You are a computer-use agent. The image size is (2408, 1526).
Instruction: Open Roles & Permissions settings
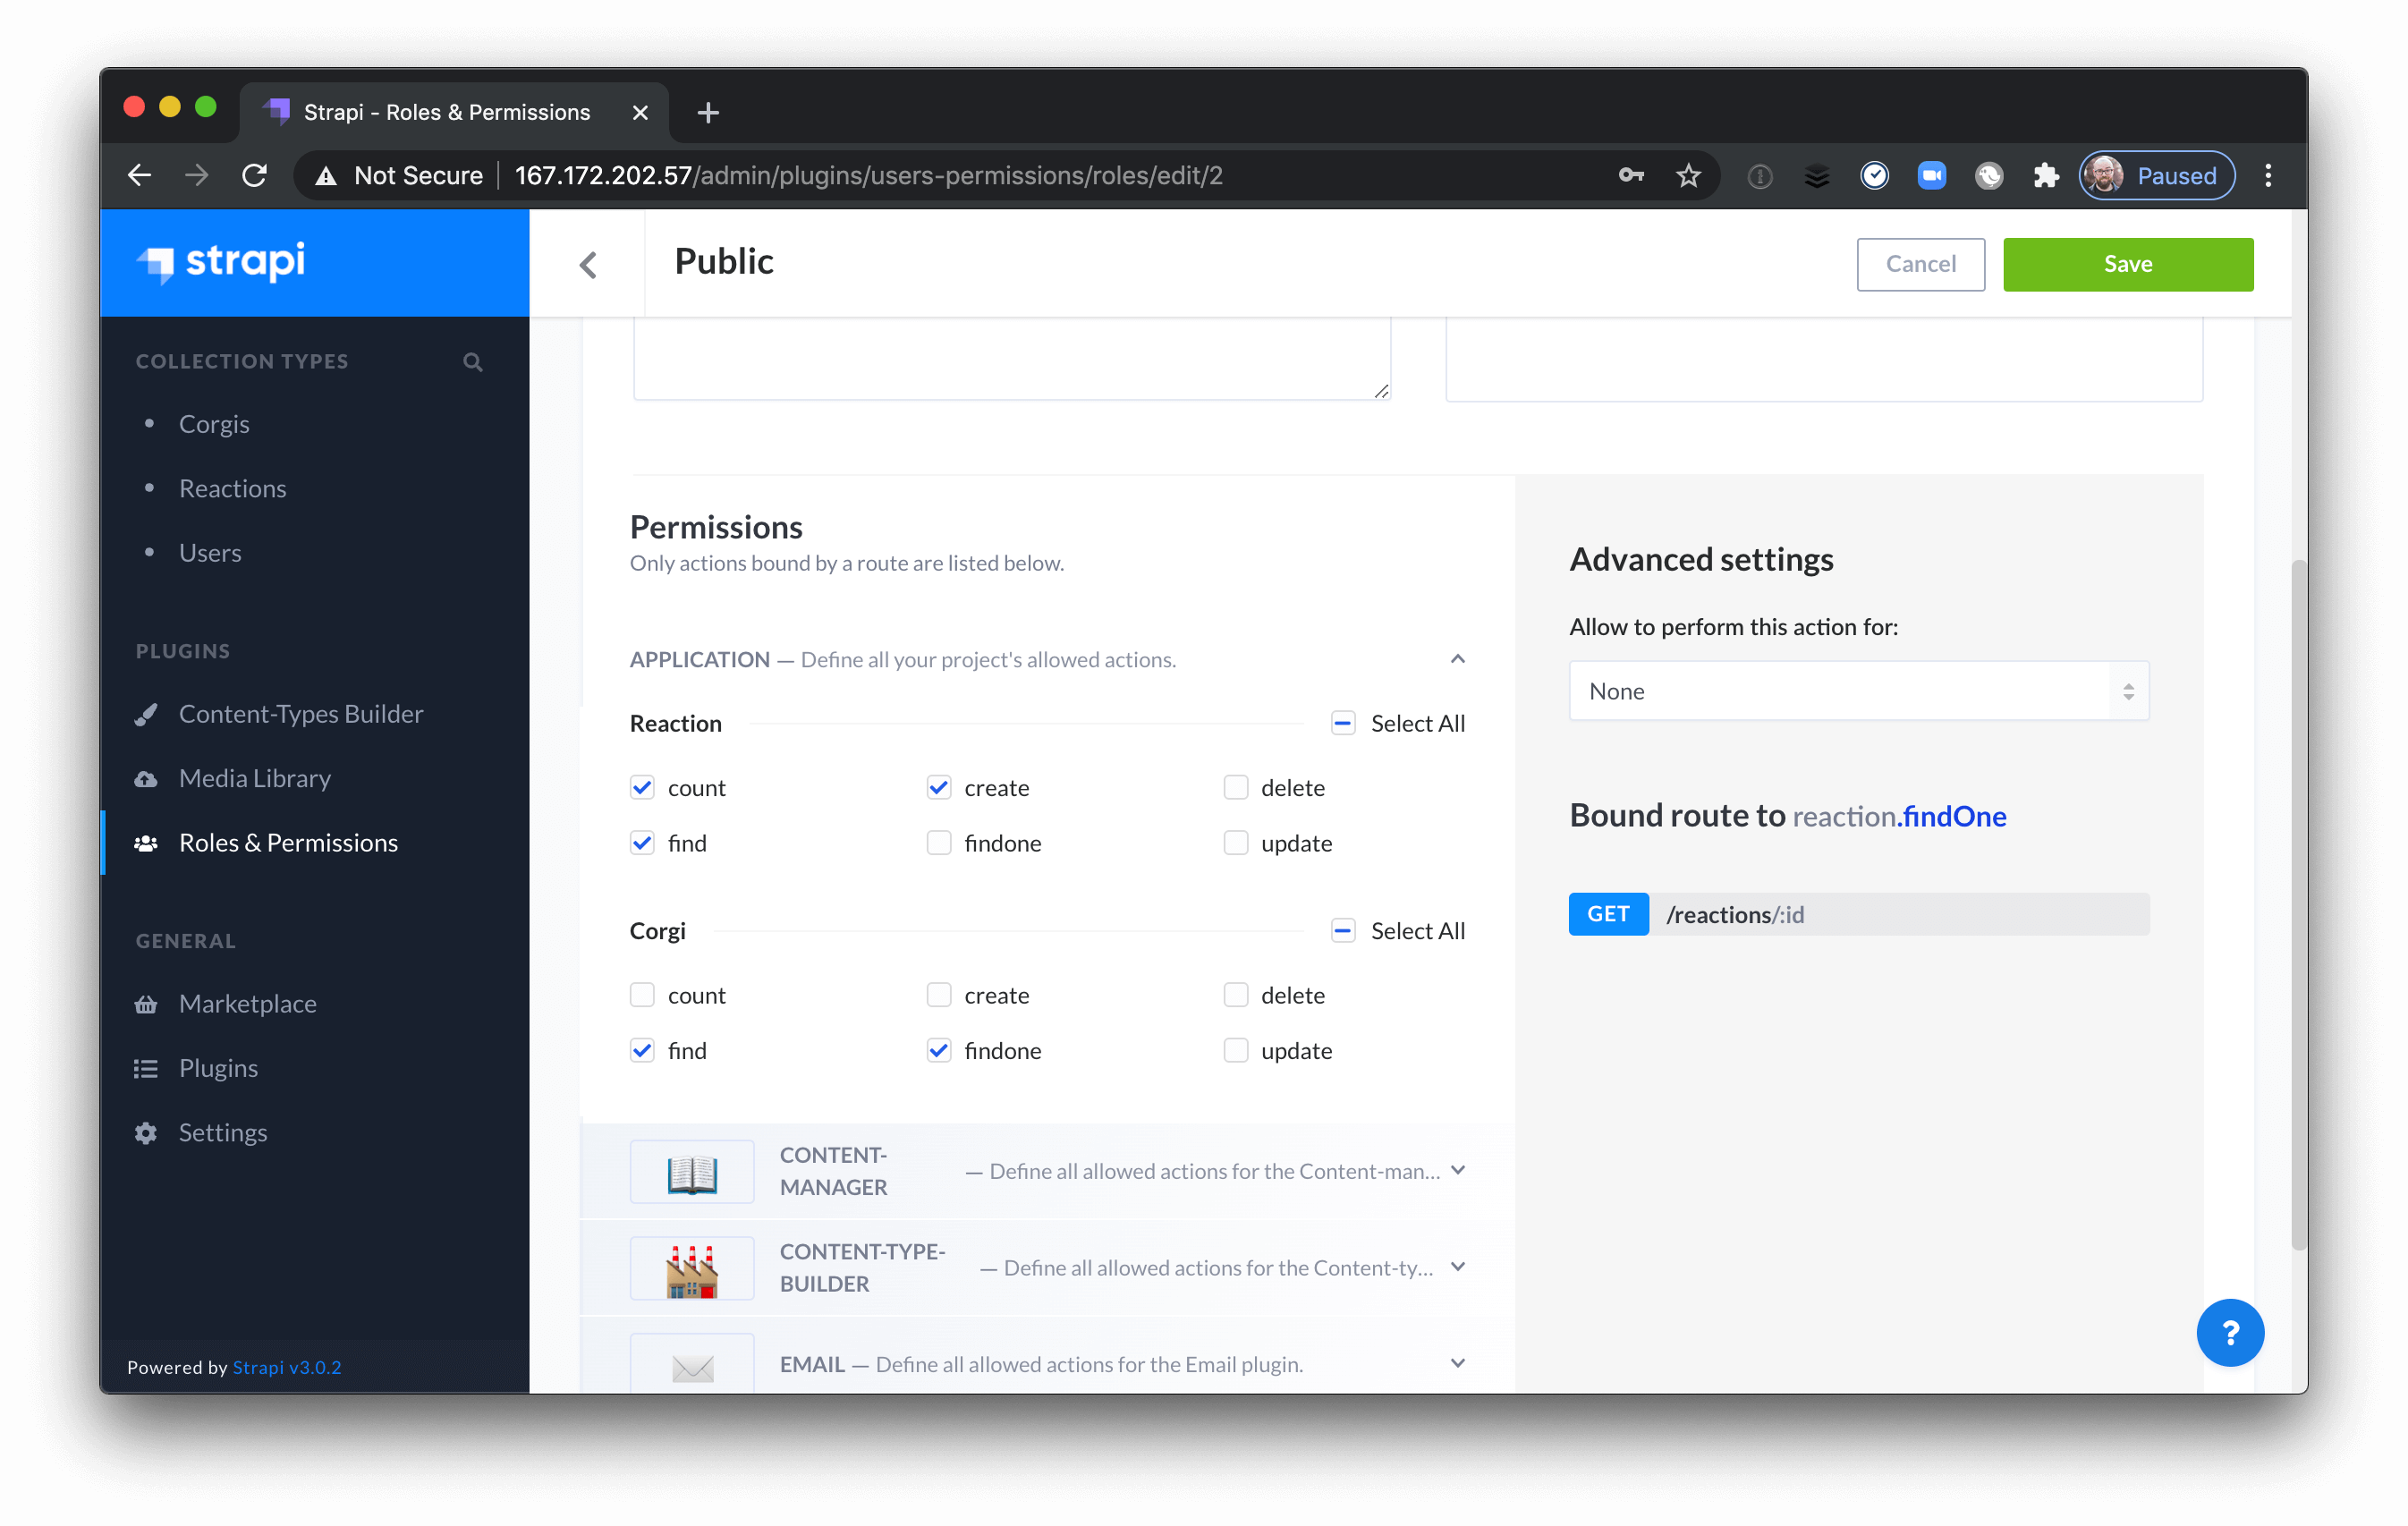[x=288, y=843]
